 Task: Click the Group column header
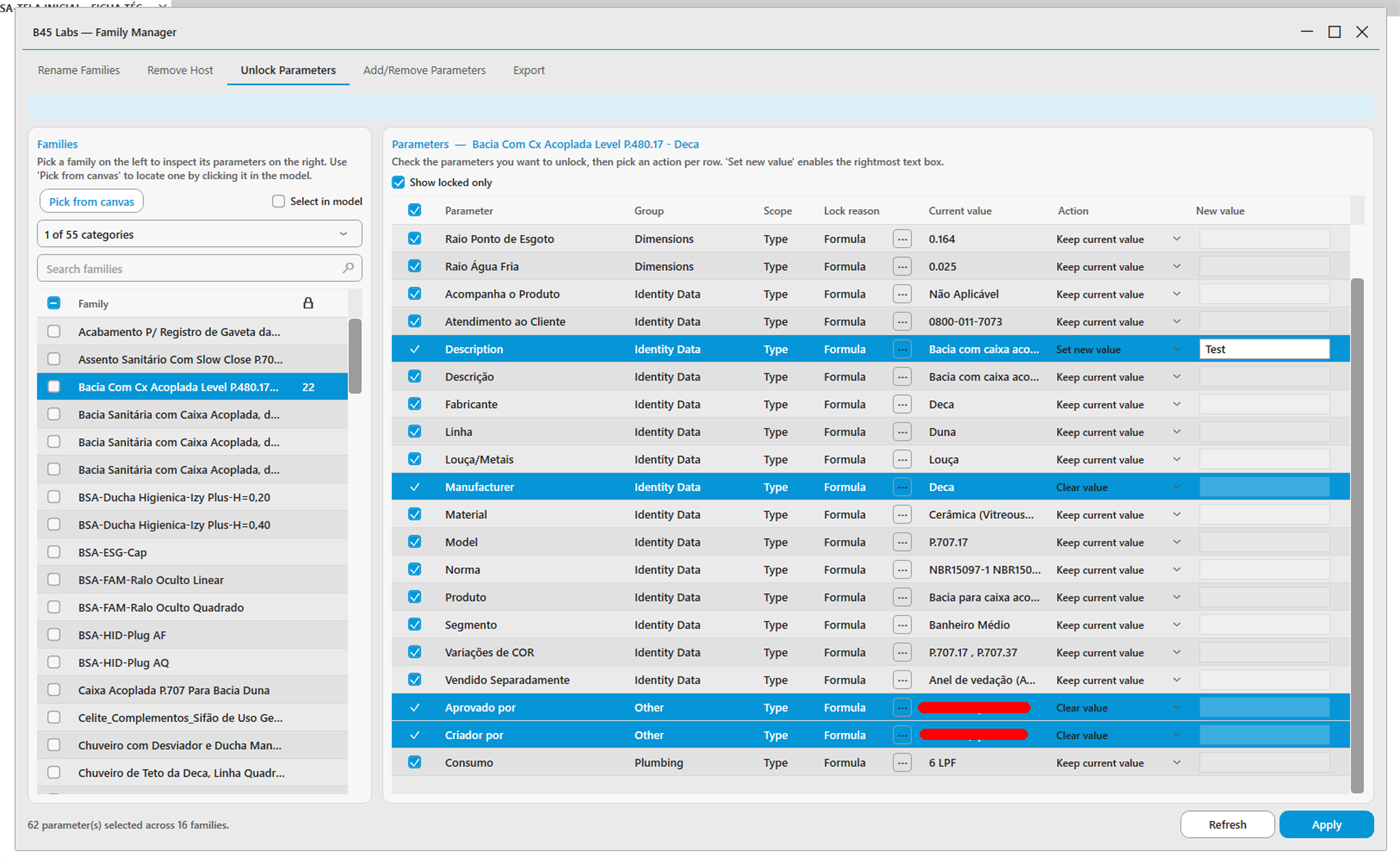tap(649, 211)
